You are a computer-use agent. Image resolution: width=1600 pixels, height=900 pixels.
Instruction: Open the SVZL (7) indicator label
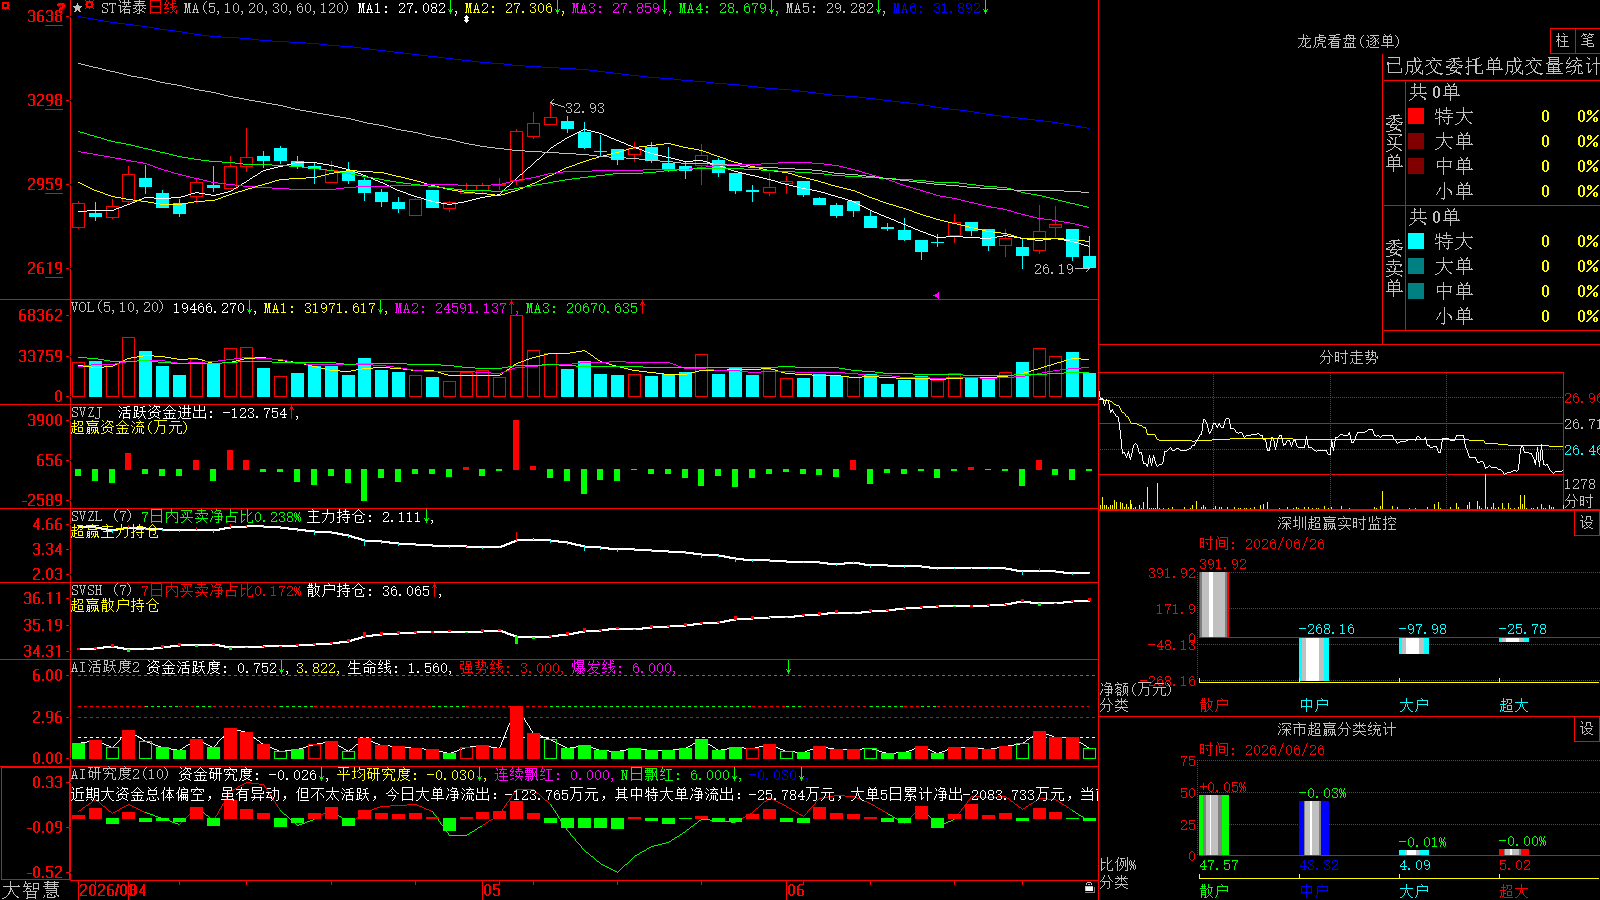click(101, 517)
